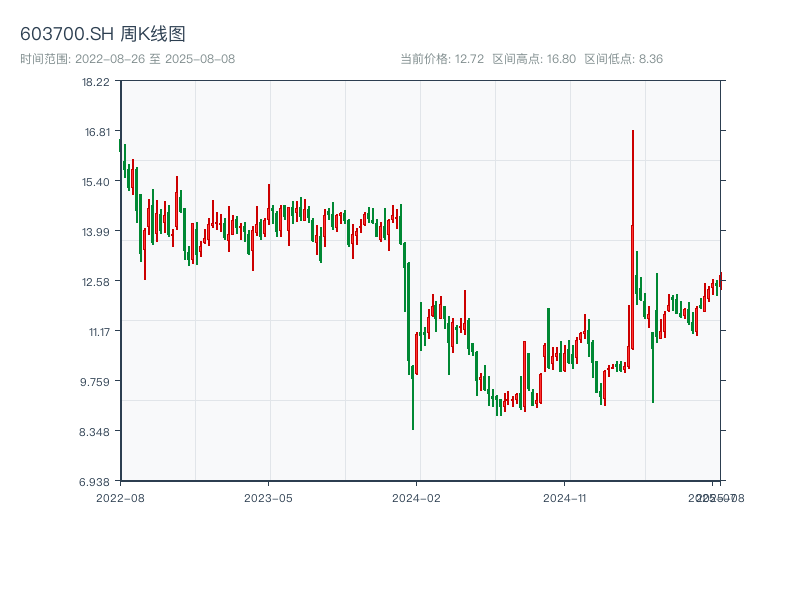This screenshot has width=800, height=600.
Task: Click the 11.17 price axis label
Action: [x=96, y=332]
